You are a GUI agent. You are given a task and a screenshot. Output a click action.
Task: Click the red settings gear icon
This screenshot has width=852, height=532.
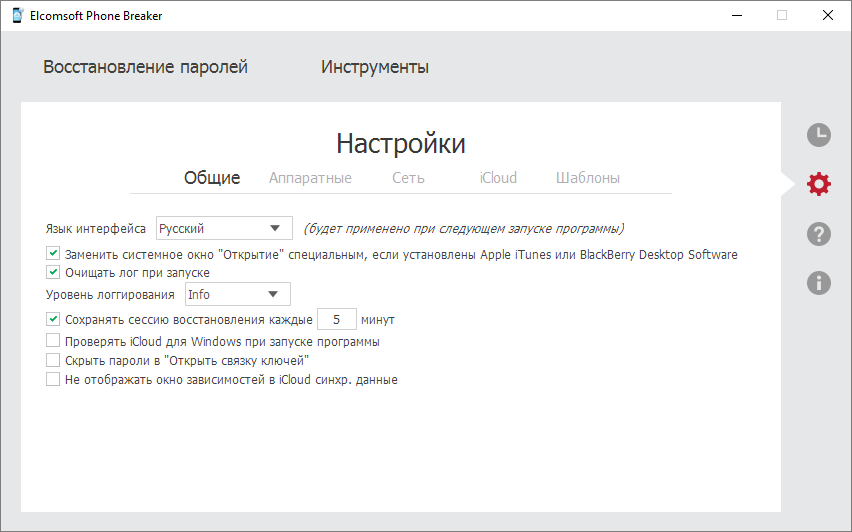818,184
